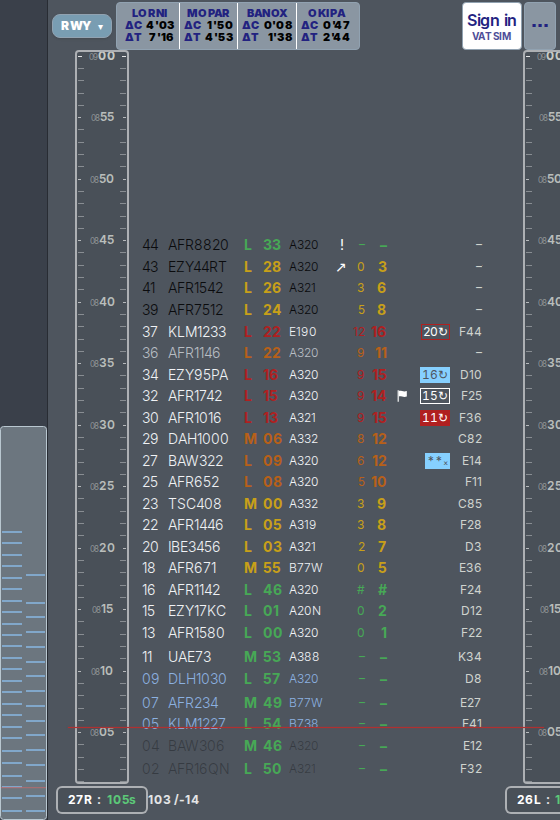Image resolution: width=560 pixels, height=820 pixels.
Task: Click the overview minimap panel
Action: (x=24, y=622)
